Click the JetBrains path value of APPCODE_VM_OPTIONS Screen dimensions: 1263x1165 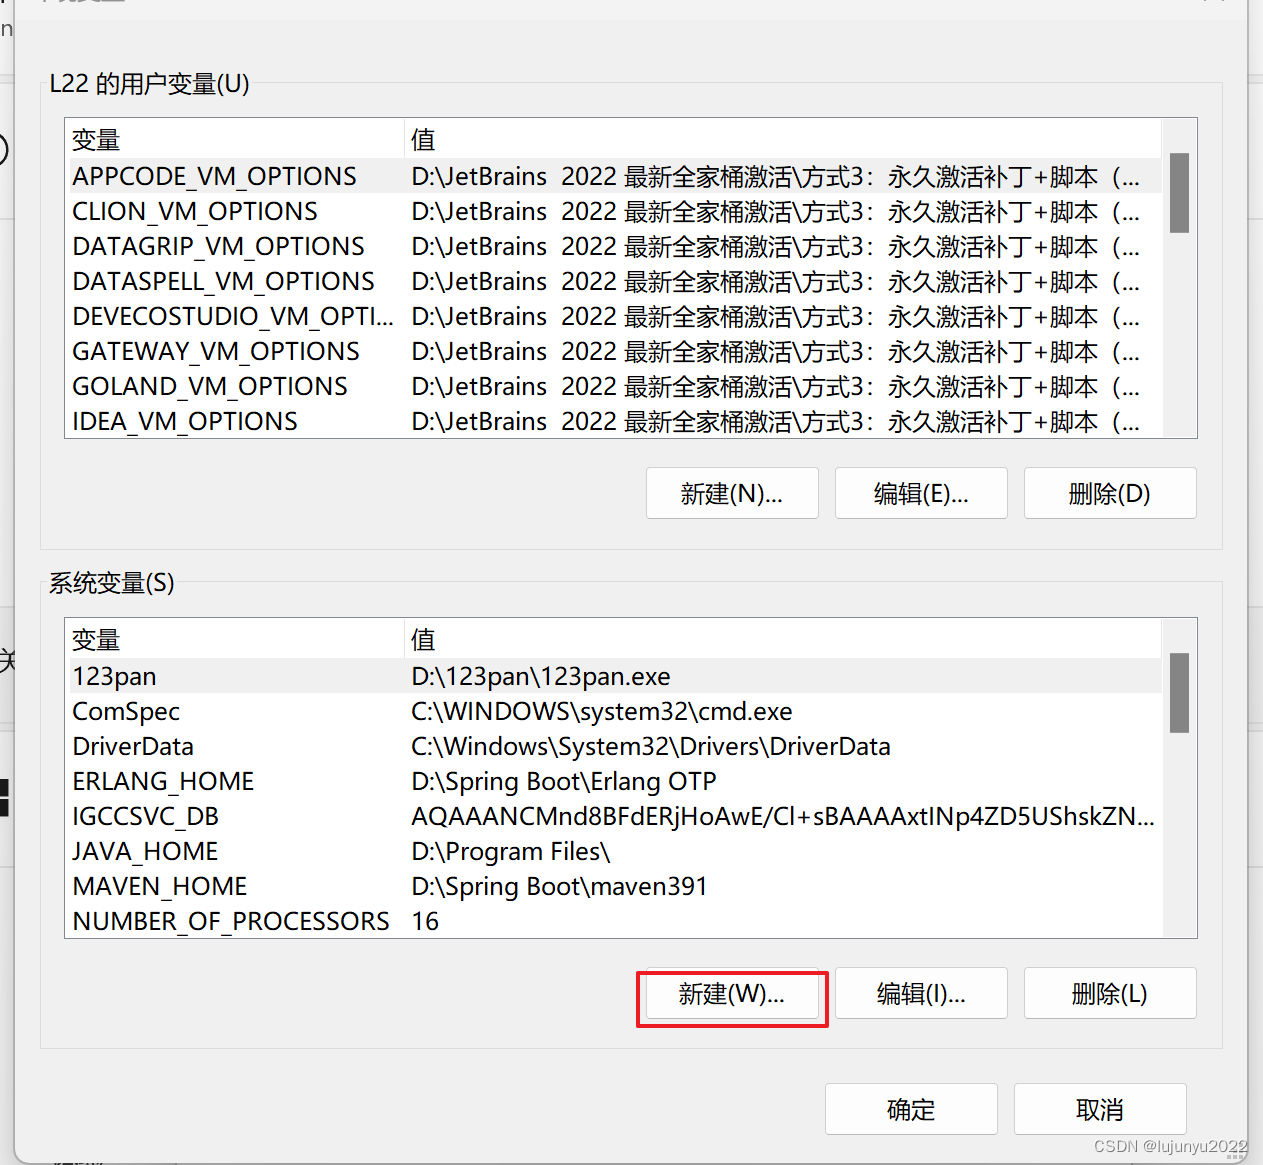click(x=776, y=176)
